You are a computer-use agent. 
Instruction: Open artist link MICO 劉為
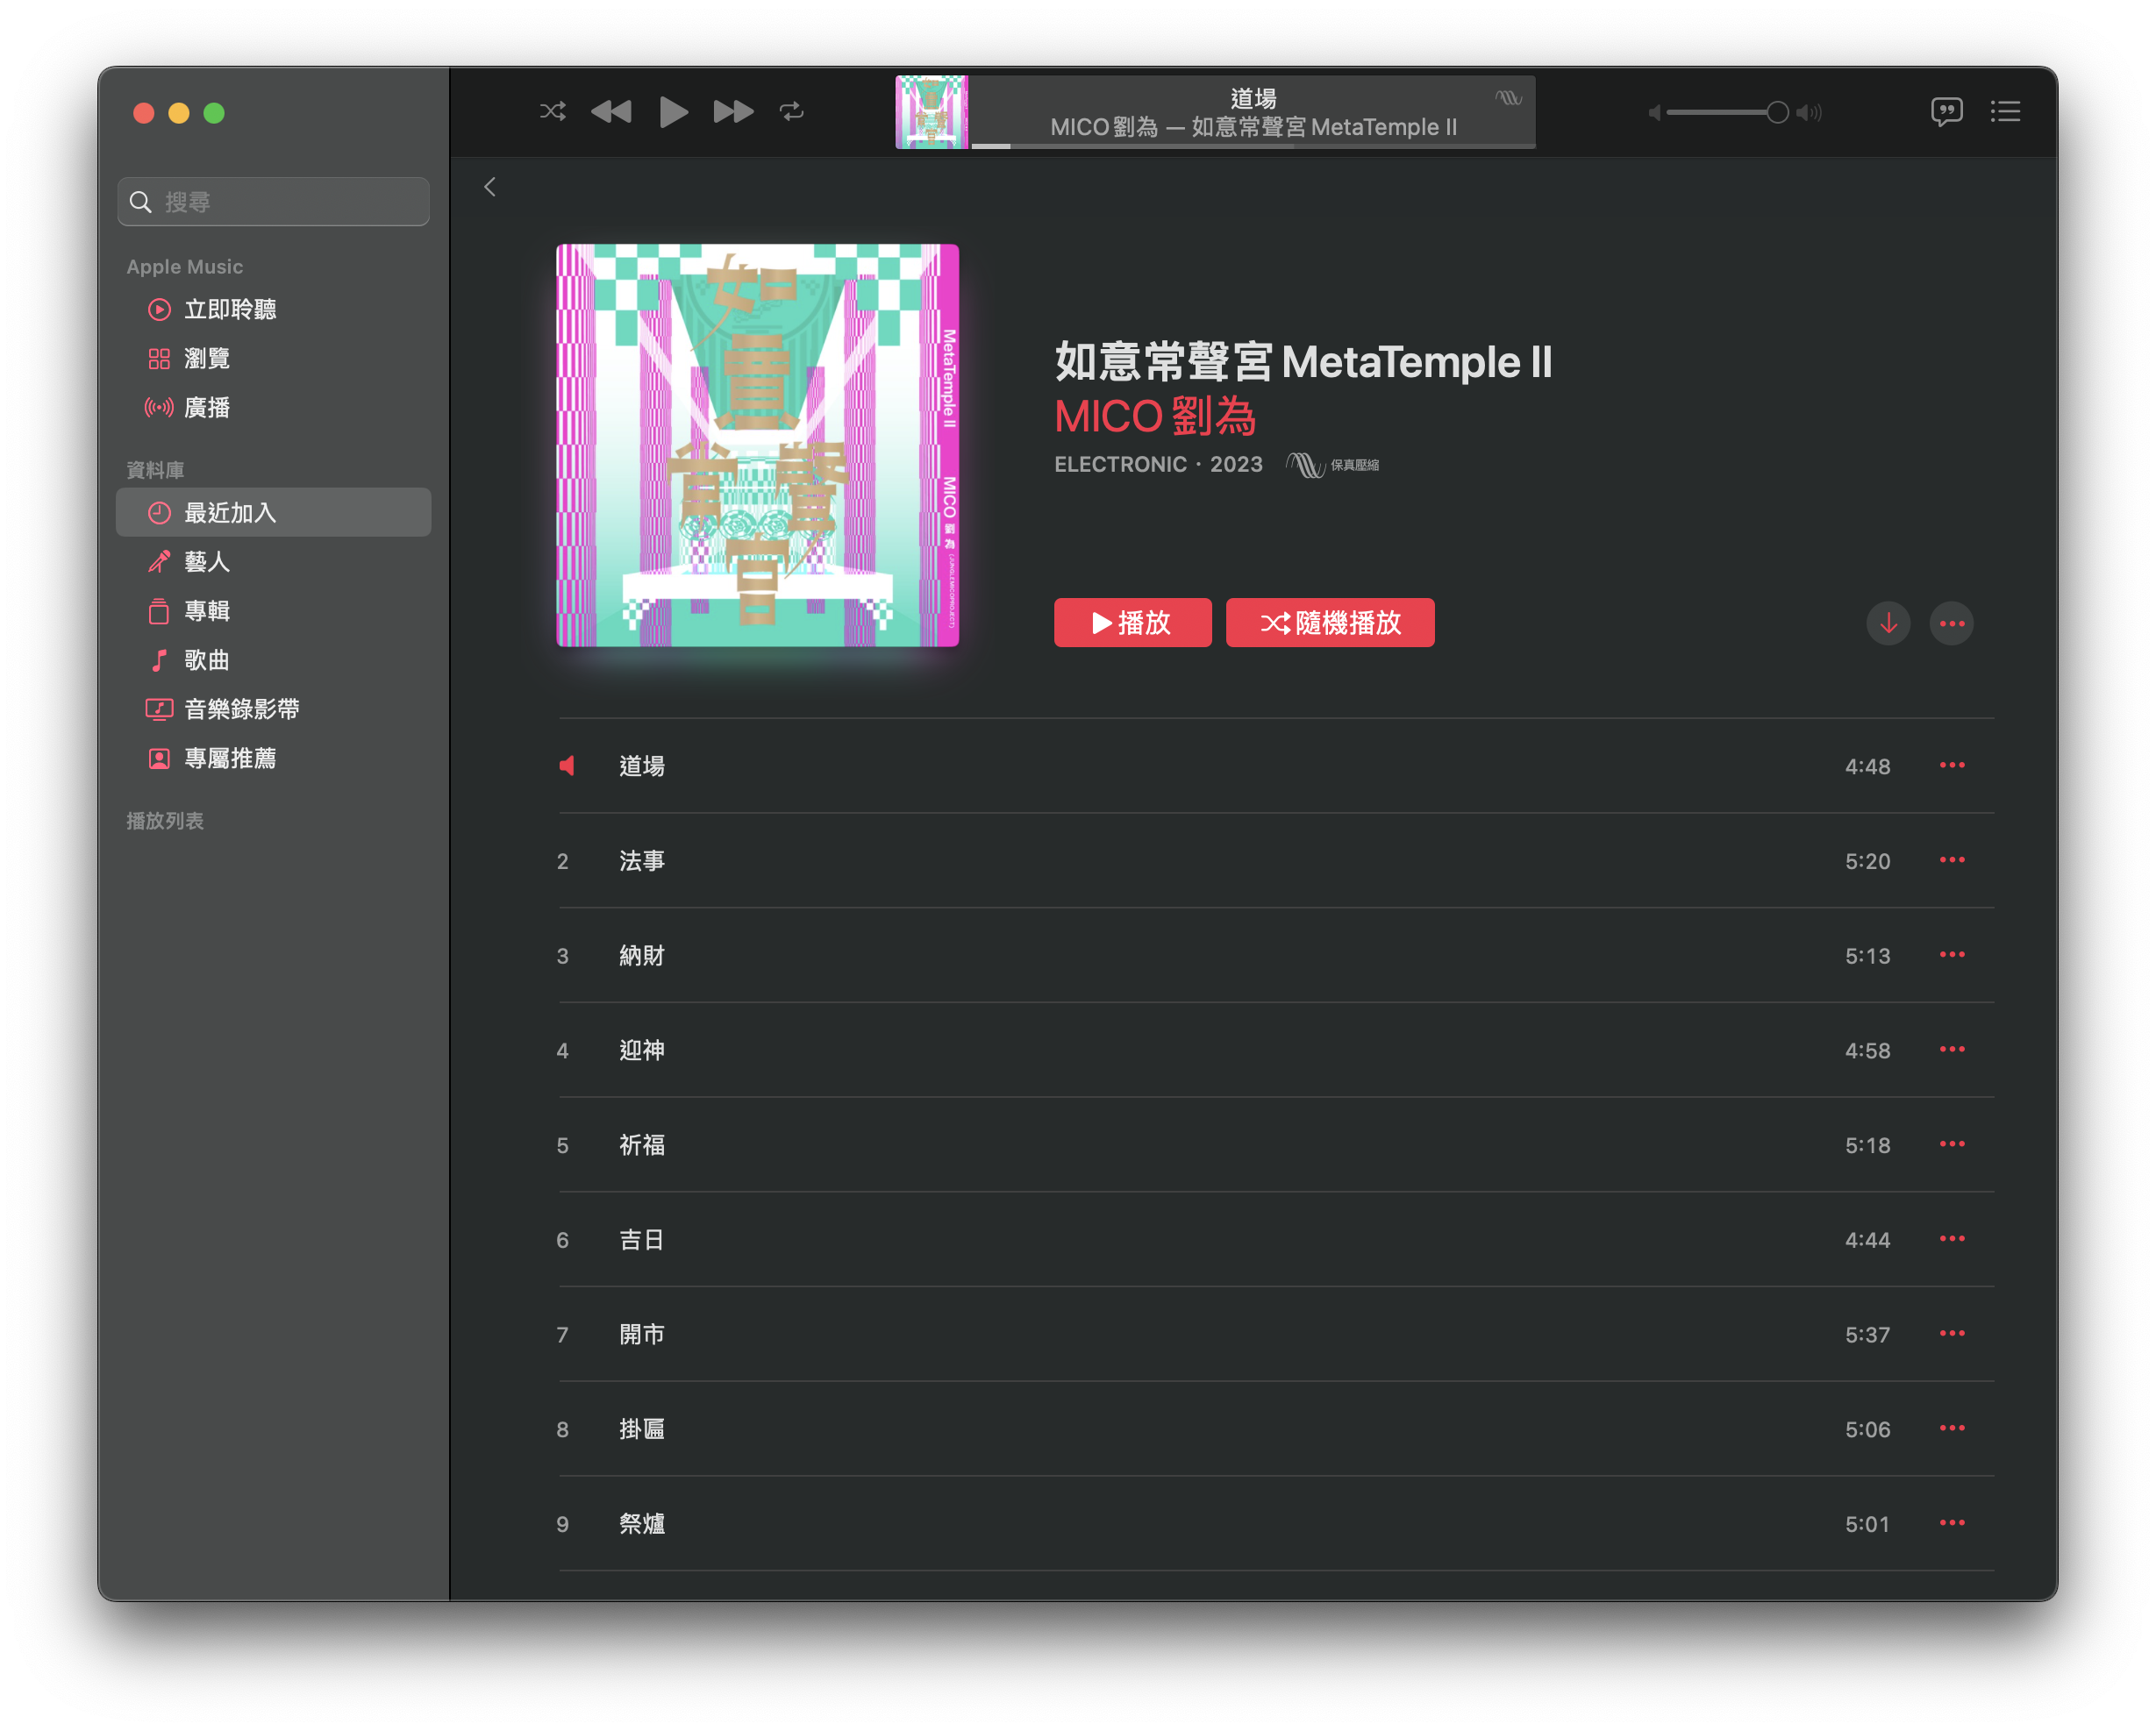[1154, 416]
